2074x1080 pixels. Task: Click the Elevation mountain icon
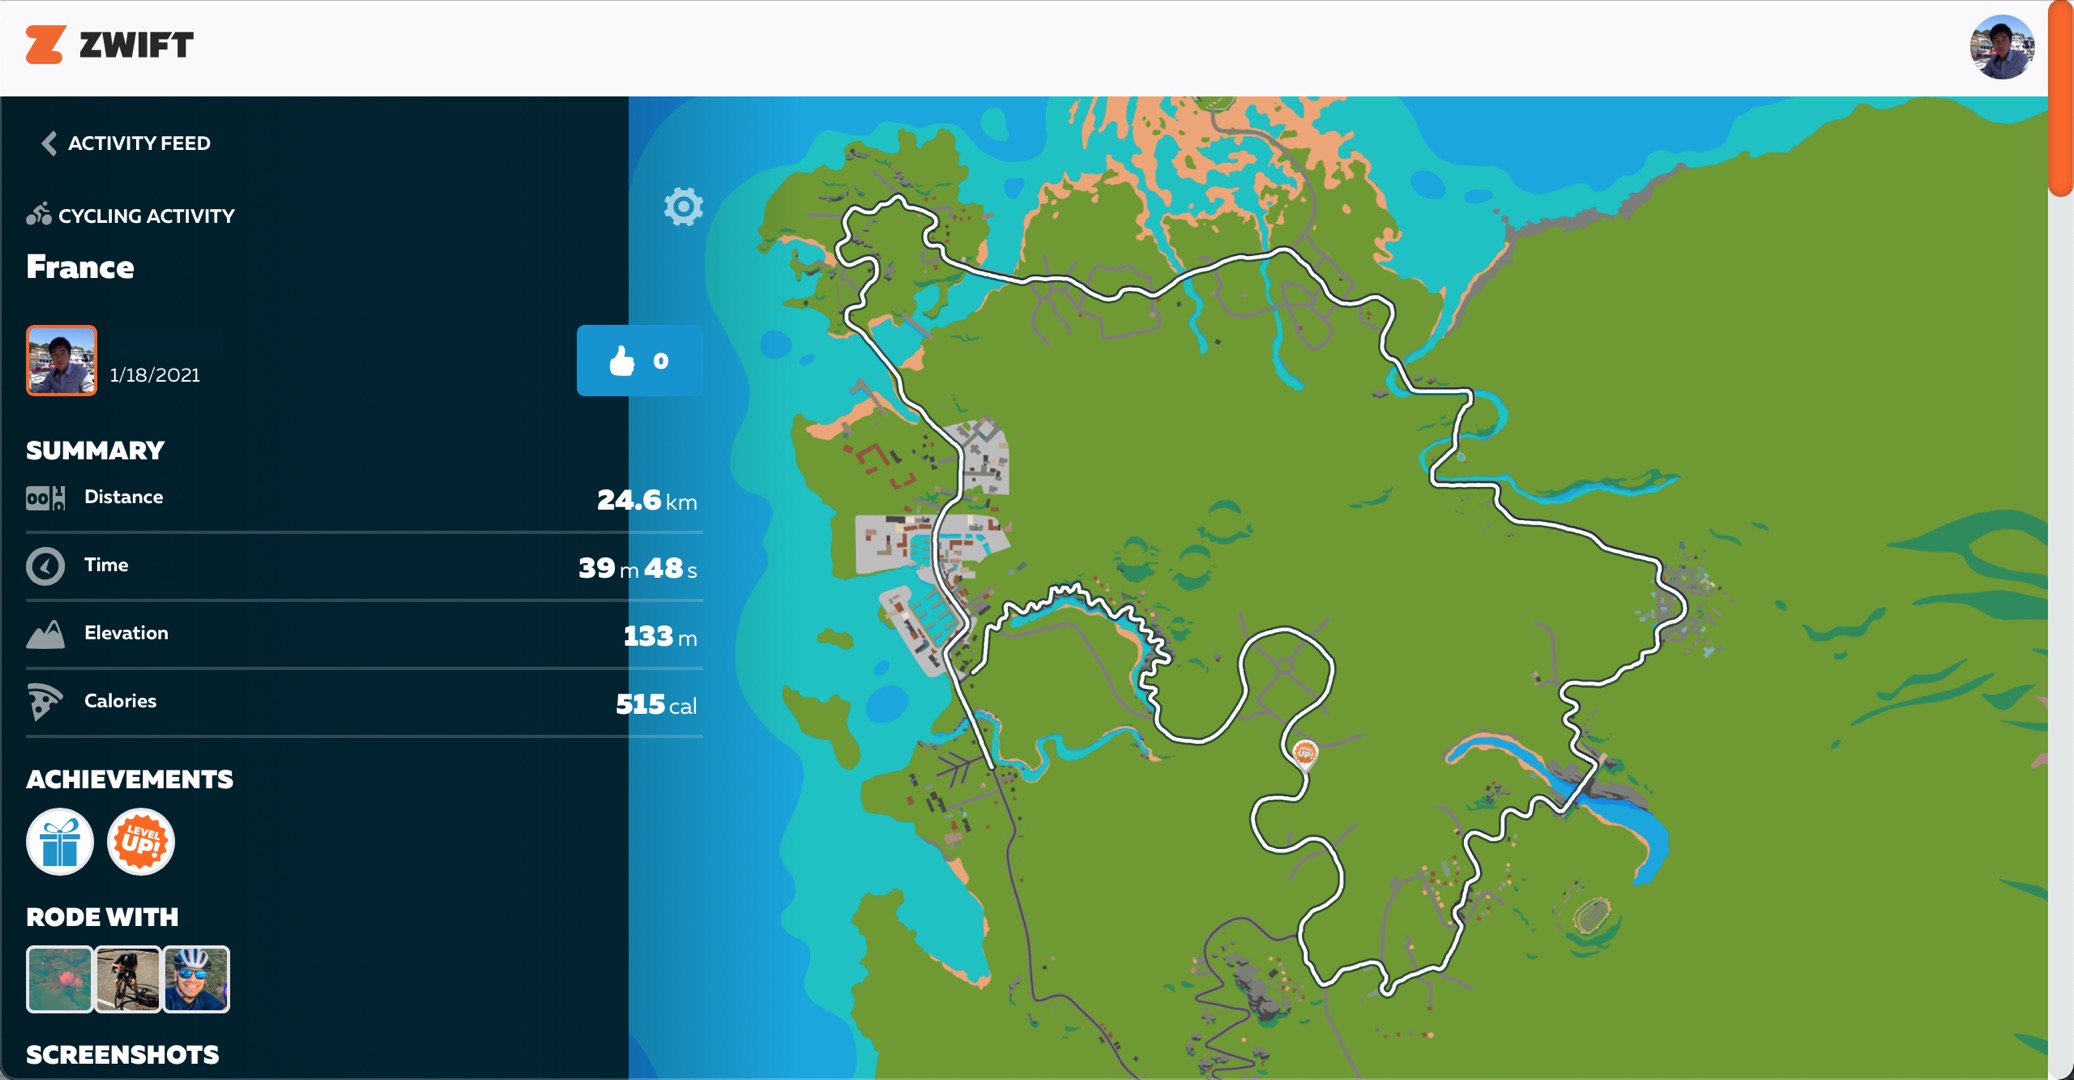point(45,634)
